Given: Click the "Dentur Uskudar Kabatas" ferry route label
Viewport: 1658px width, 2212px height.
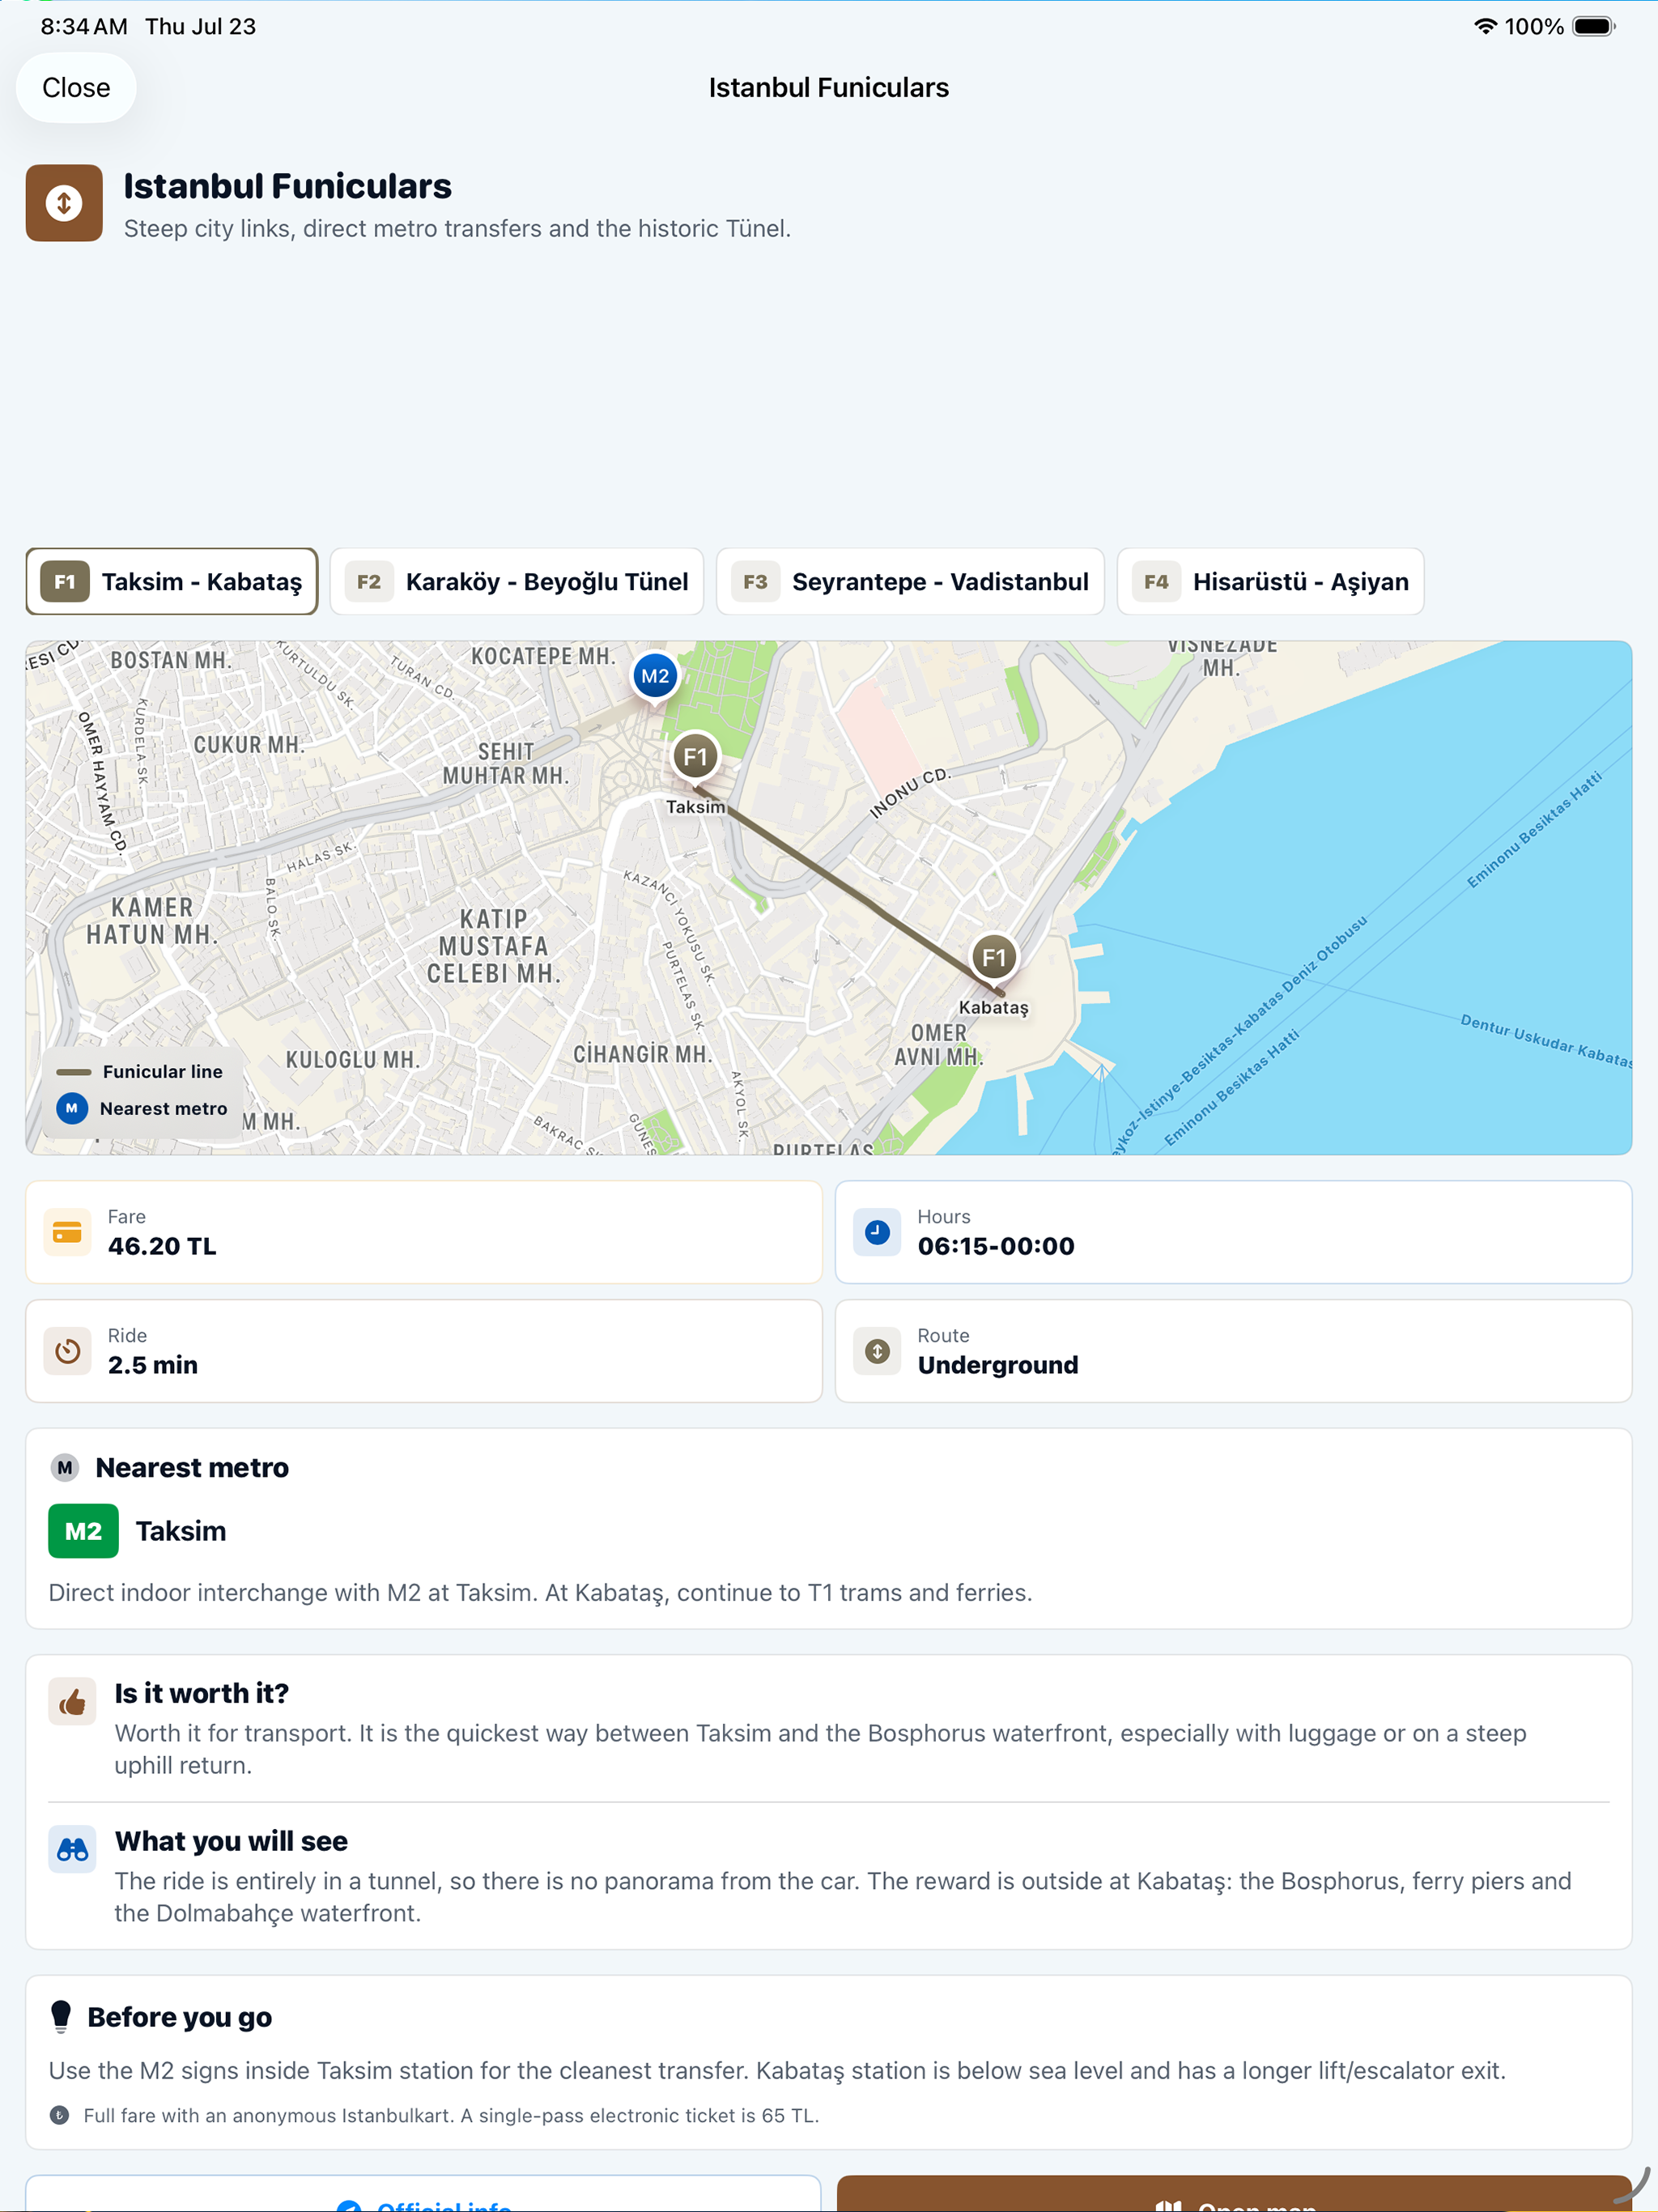Looking at the screenshot, I should [1546, 1041].
